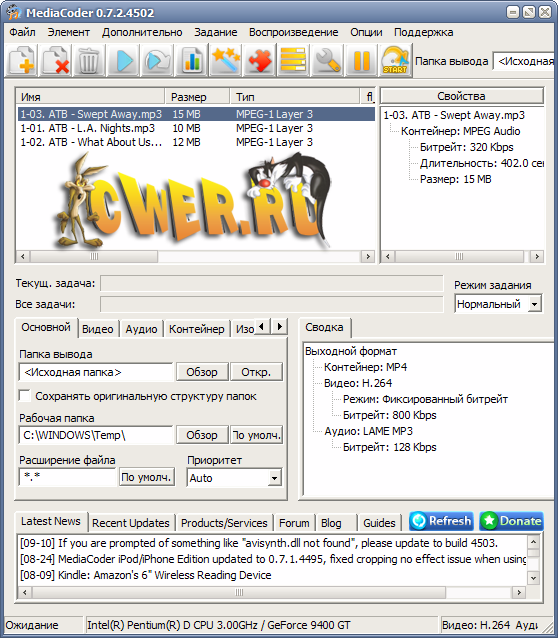Click the Remove file icon with red X
558x638 pixels.
[55, 60]
